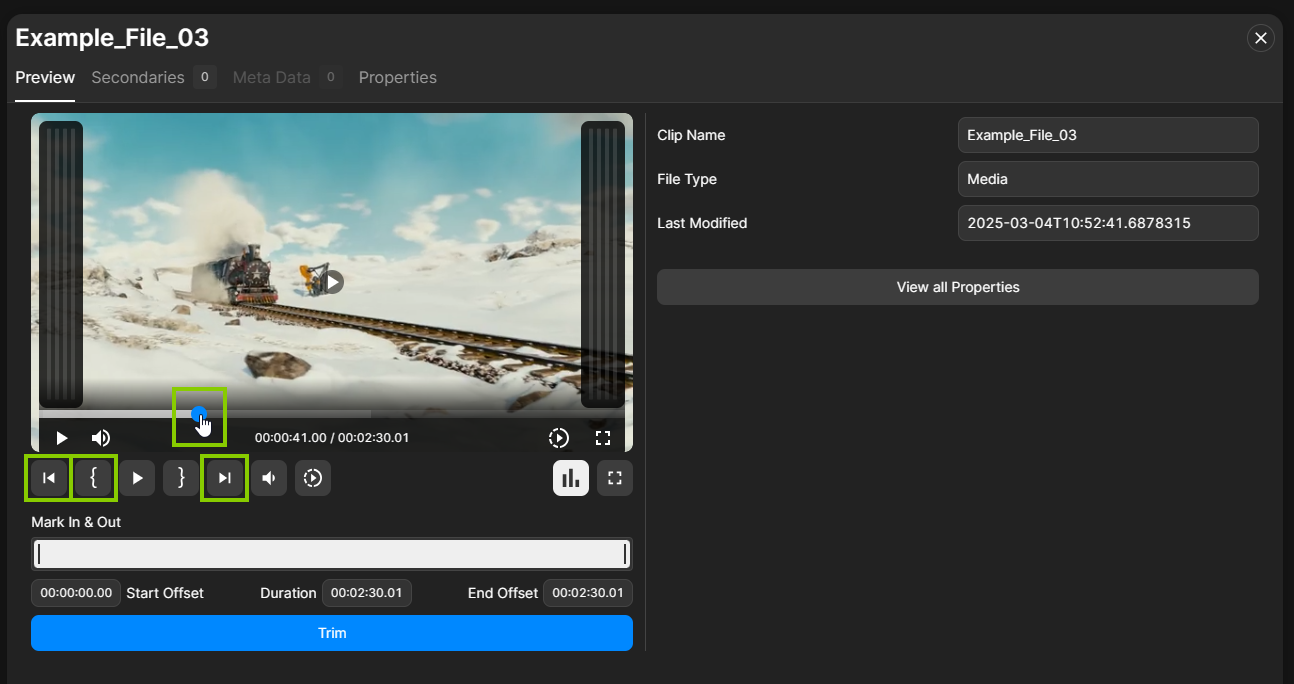Select the Meta Data tab

tap(271, 77)
